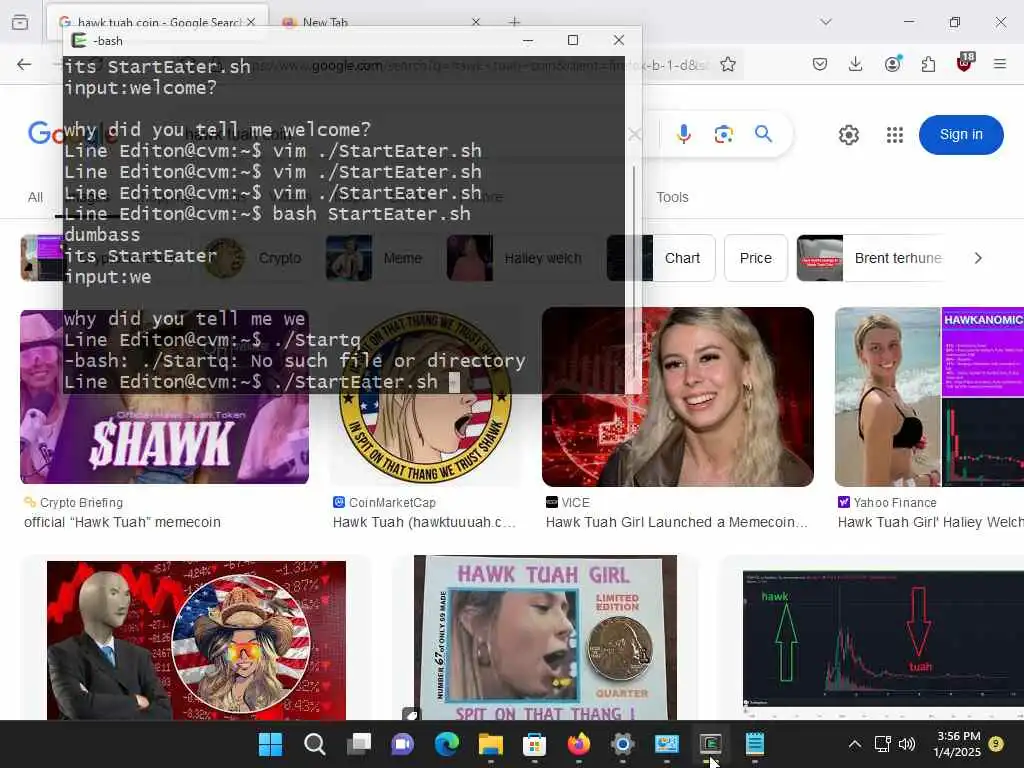
Task: Open the meme man stock chart image
Action: pos(197,640)
